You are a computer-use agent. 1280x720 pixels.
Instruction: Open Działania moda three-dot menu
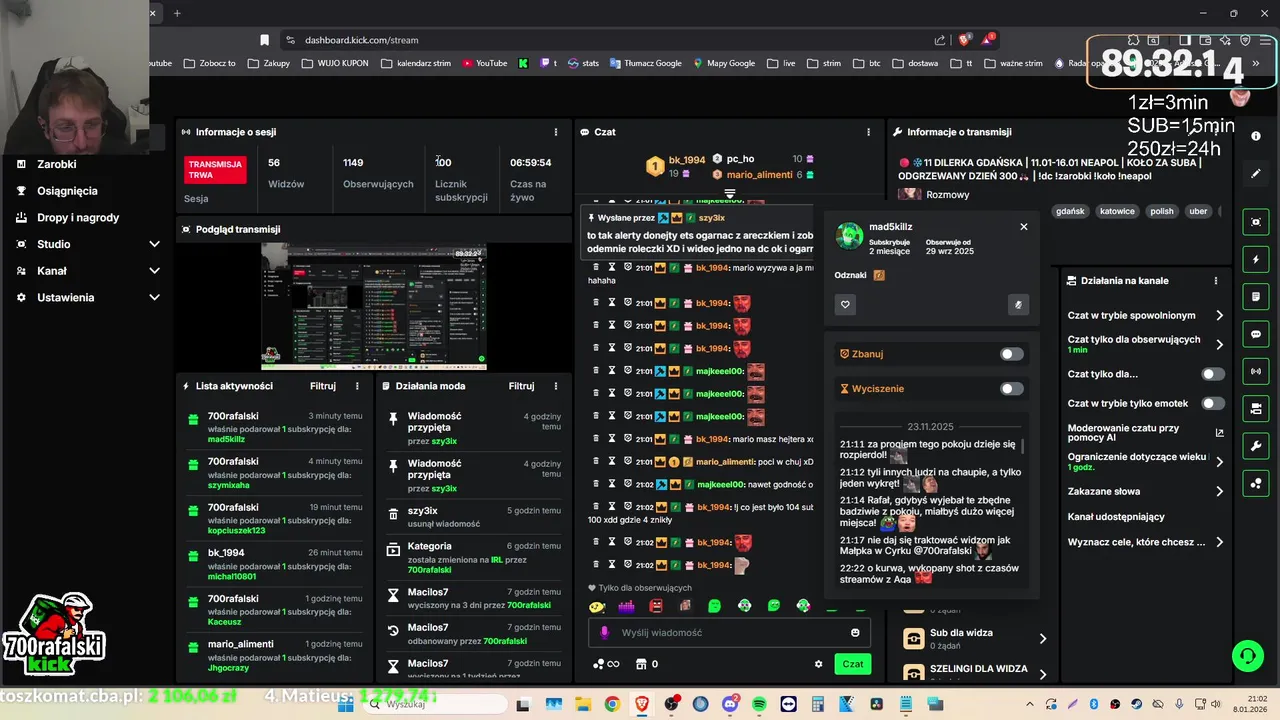coord(556,386)
